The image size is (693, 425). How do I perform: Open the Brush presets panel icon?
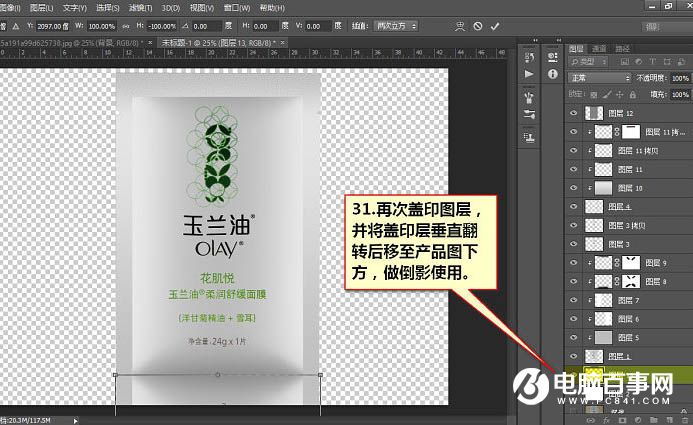point(529,97)
